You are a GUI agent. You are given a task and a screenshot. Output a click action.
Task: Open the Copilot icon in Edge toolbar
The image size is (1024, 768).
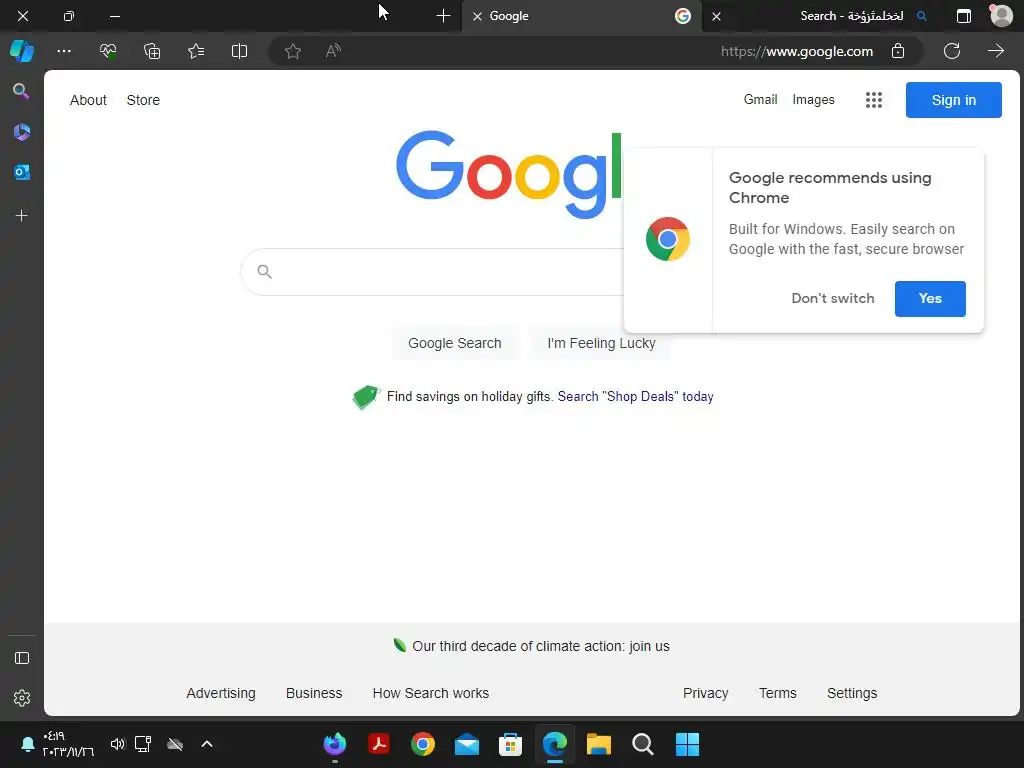(x=22, y=51)
